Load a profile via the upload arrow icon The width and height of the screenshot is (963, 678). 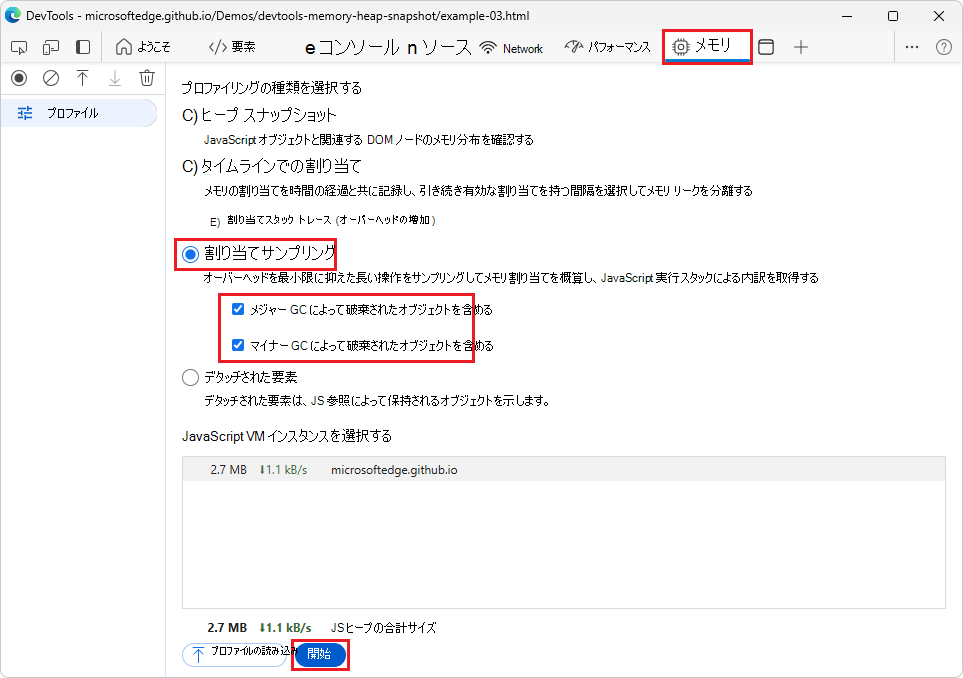[83, 78]
